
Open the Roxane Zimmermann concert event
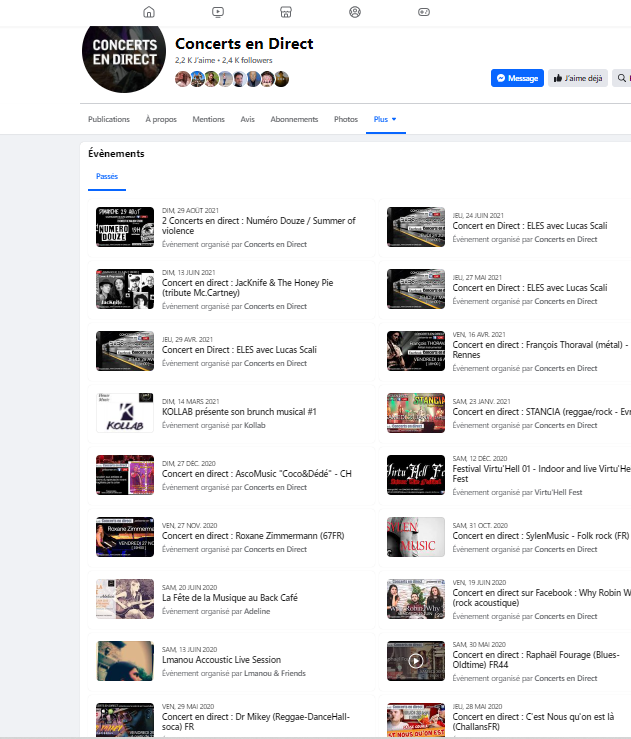(x=253, y=535)
